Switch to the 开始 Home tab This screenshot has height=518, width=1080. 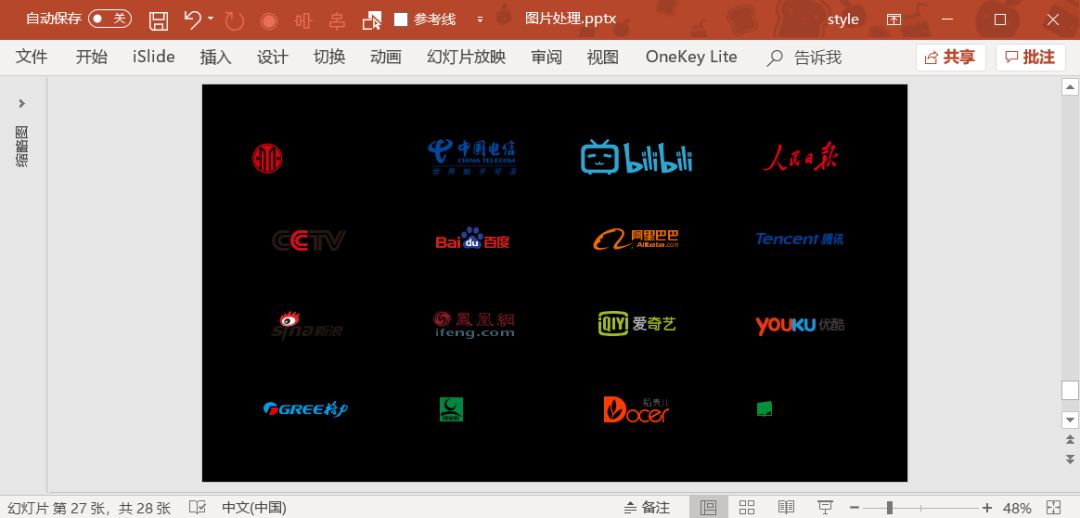coord(92,57)
